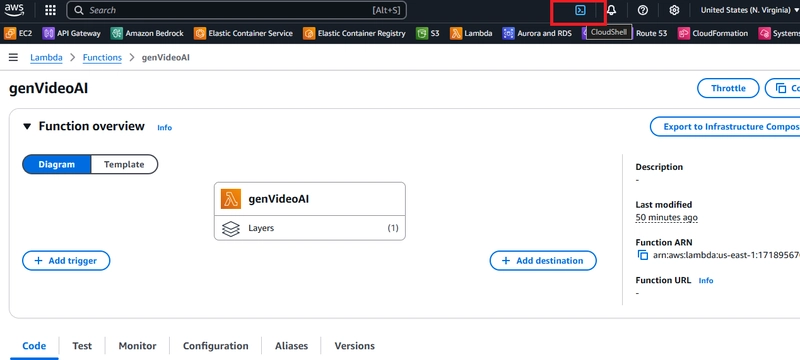
Task: Click the Layers stack icon in diagram
Action: pos(231,228)
